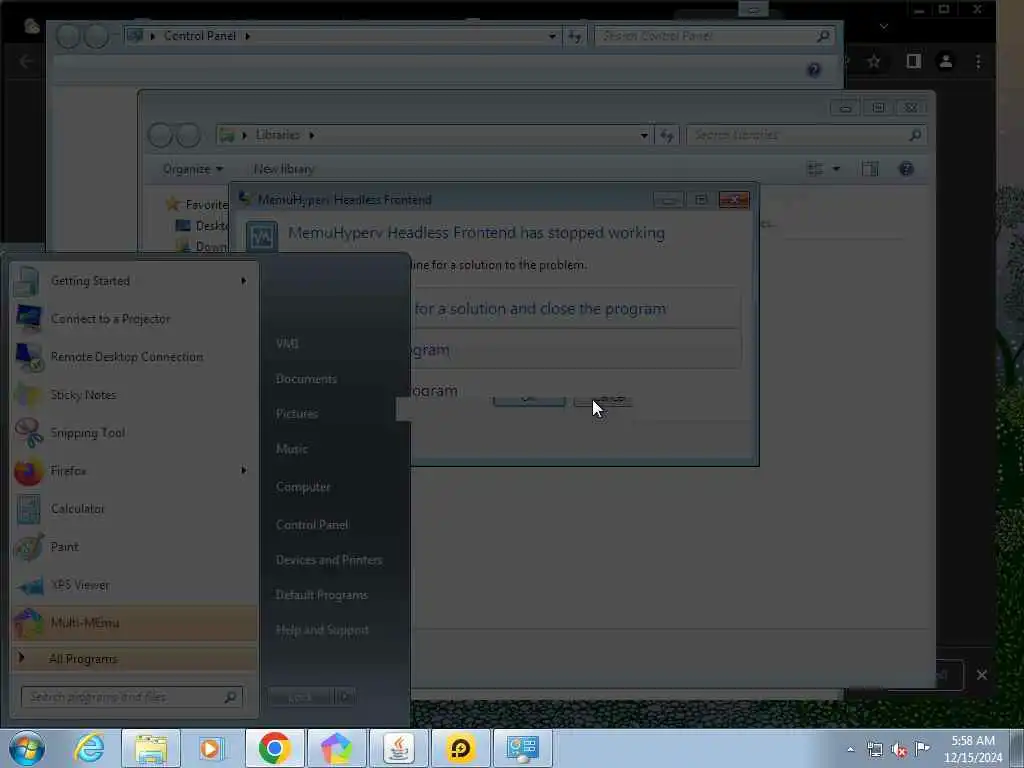Open the Control Panel address bar dropdown
Image resolution: width=1024 pixels, height=768 pixels.
click(x=552, y=37)
